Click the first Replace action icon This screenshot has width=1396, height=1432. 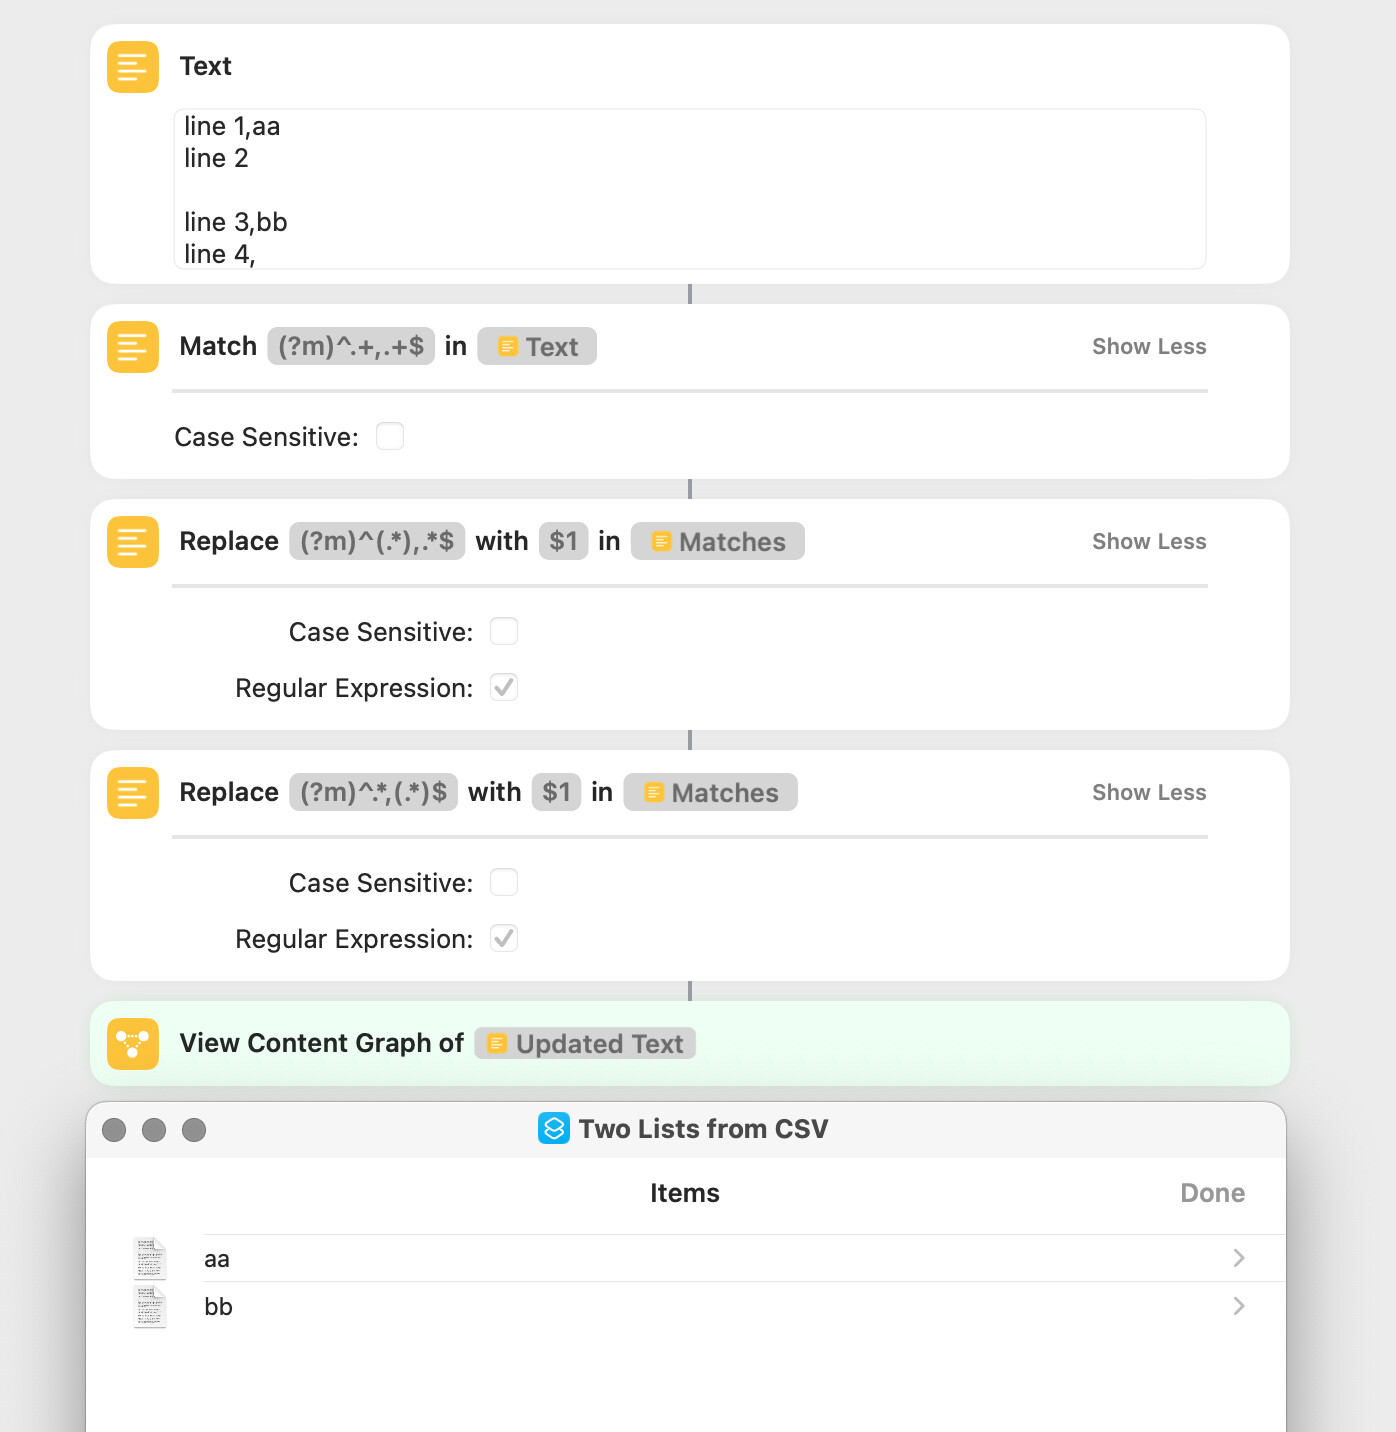[x=133, y=542]
